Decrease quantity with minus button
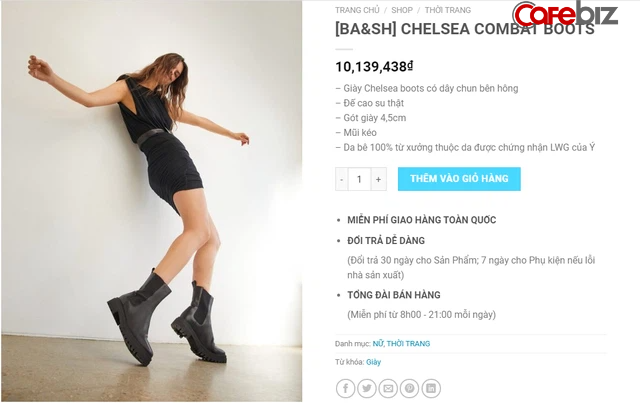The image size is (640, 403). coord(342,179)
